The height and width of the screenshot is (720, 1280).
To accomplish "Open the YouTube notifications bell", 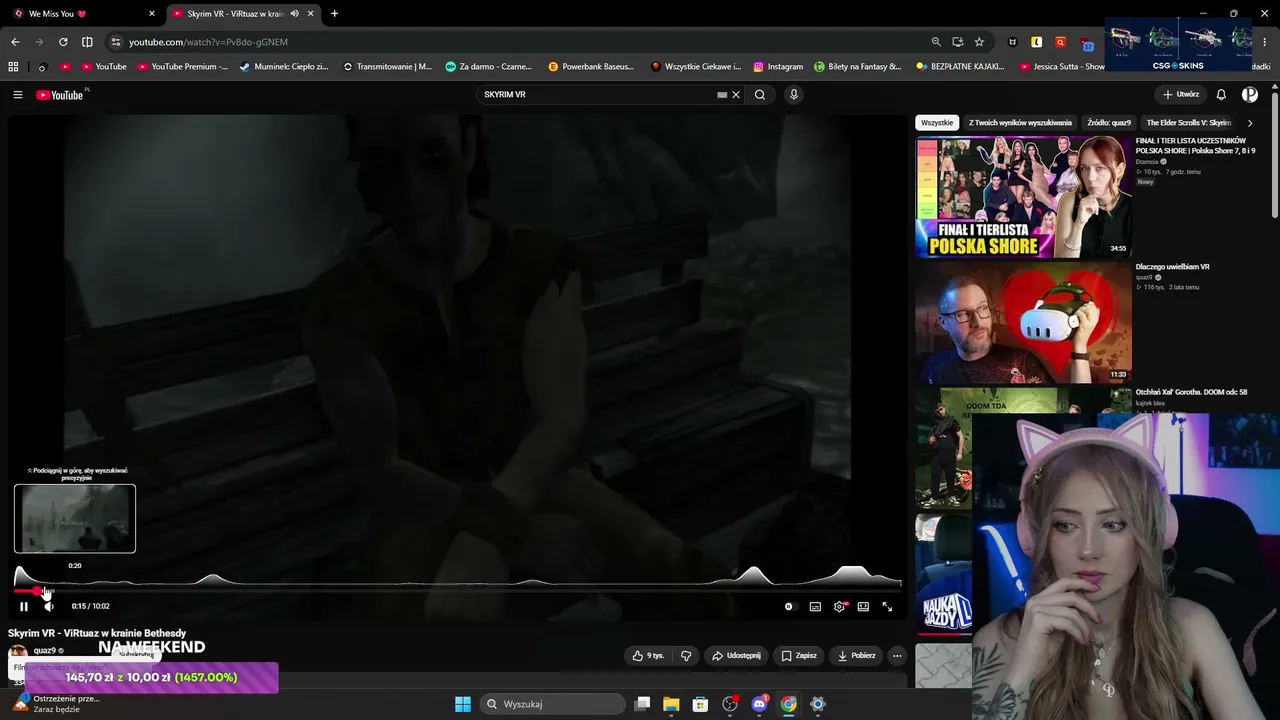I will 1221,95.
